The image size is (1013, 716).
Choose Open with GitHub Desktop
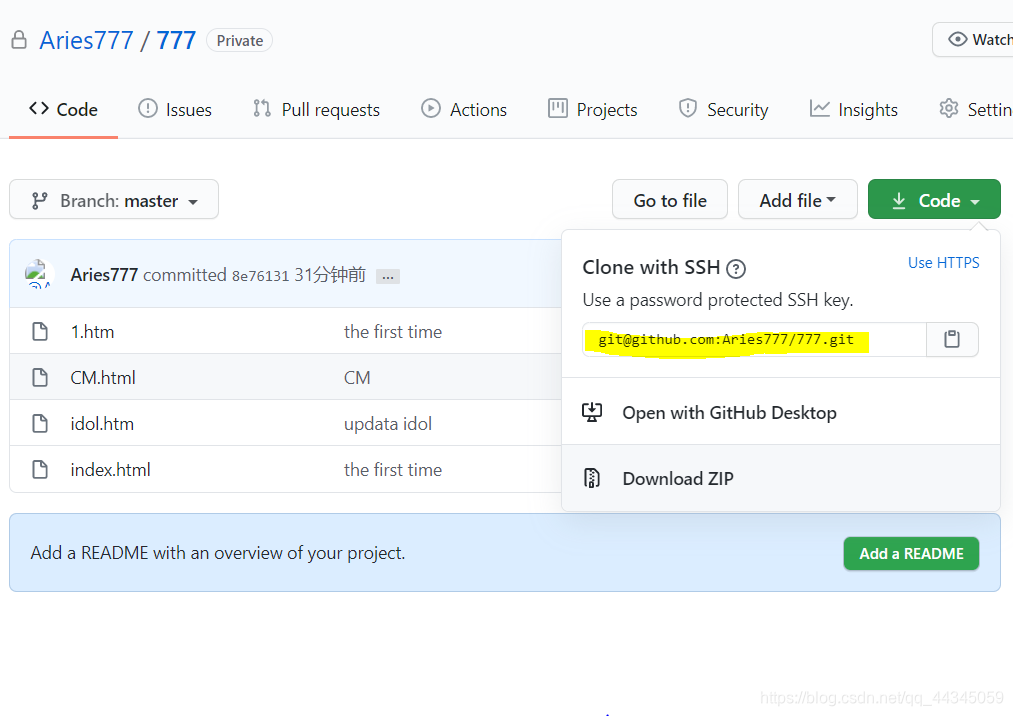pyautogui.click(x=781, y=413)
